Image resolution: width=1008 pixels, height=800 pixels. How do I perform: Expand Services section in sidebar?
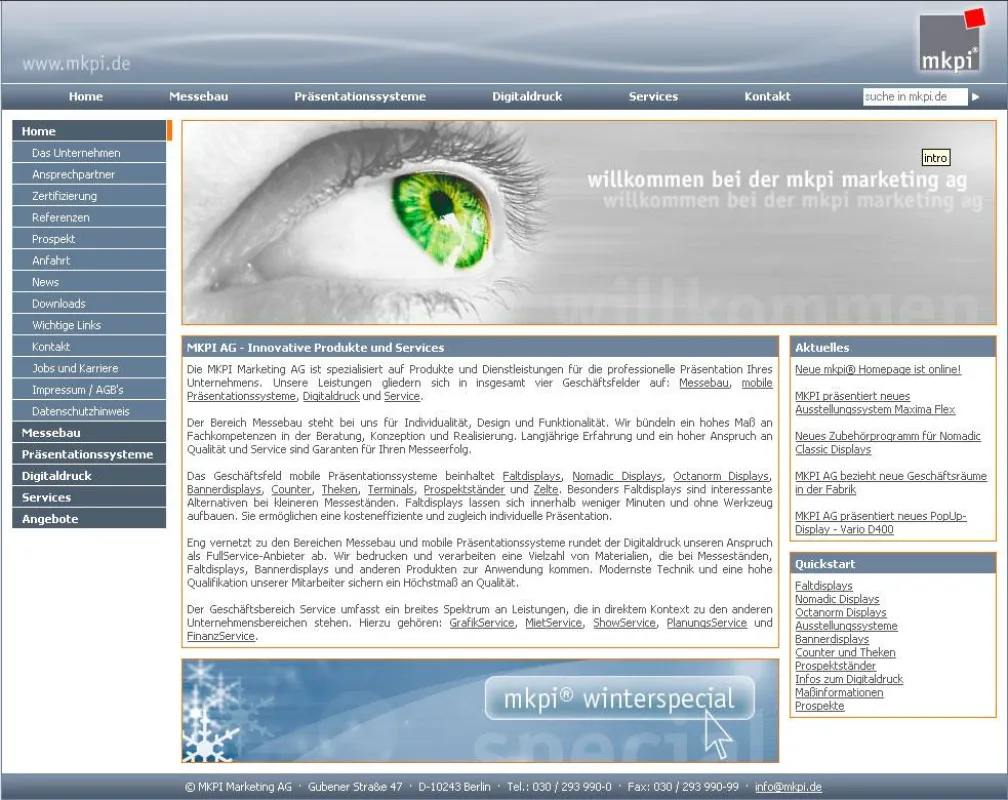tap(89, 497)
